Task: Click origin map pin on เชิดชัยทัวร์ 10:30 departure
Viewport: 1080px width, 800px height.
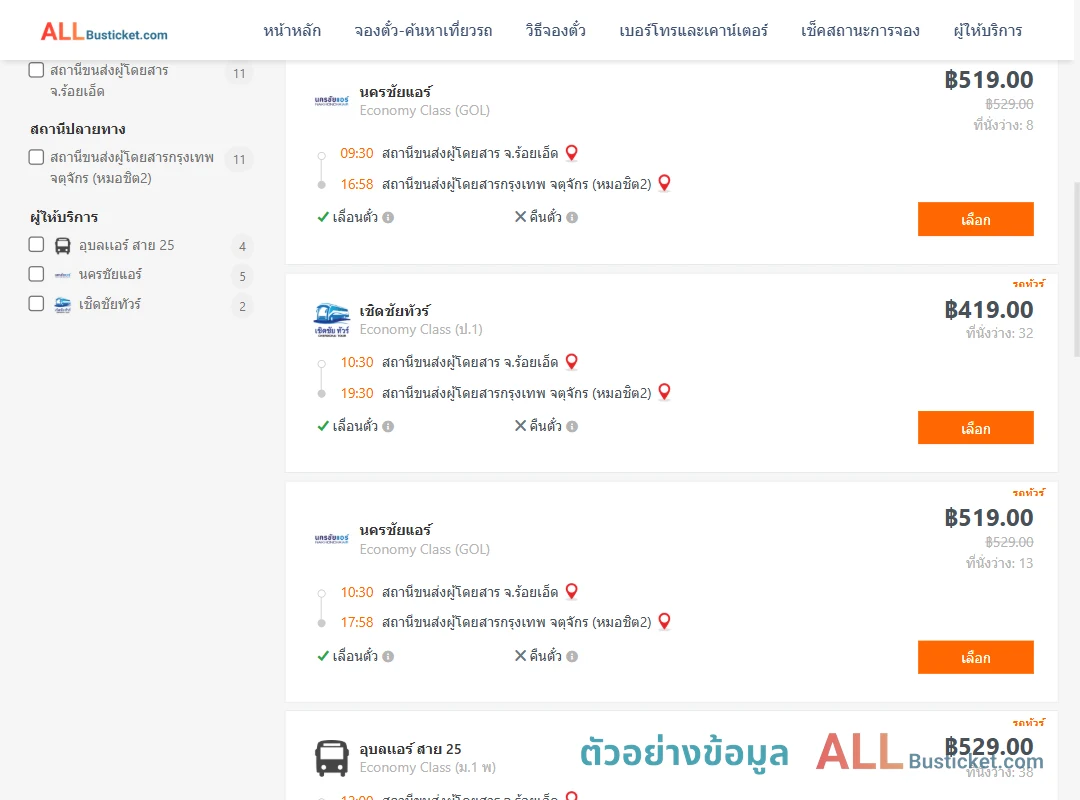Action: coord(571,362)
